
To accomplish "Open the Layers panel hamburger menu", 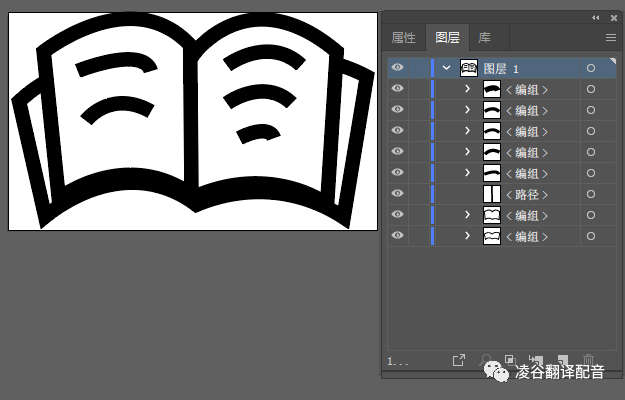I will pyautogui.click(x=610, y=37).
